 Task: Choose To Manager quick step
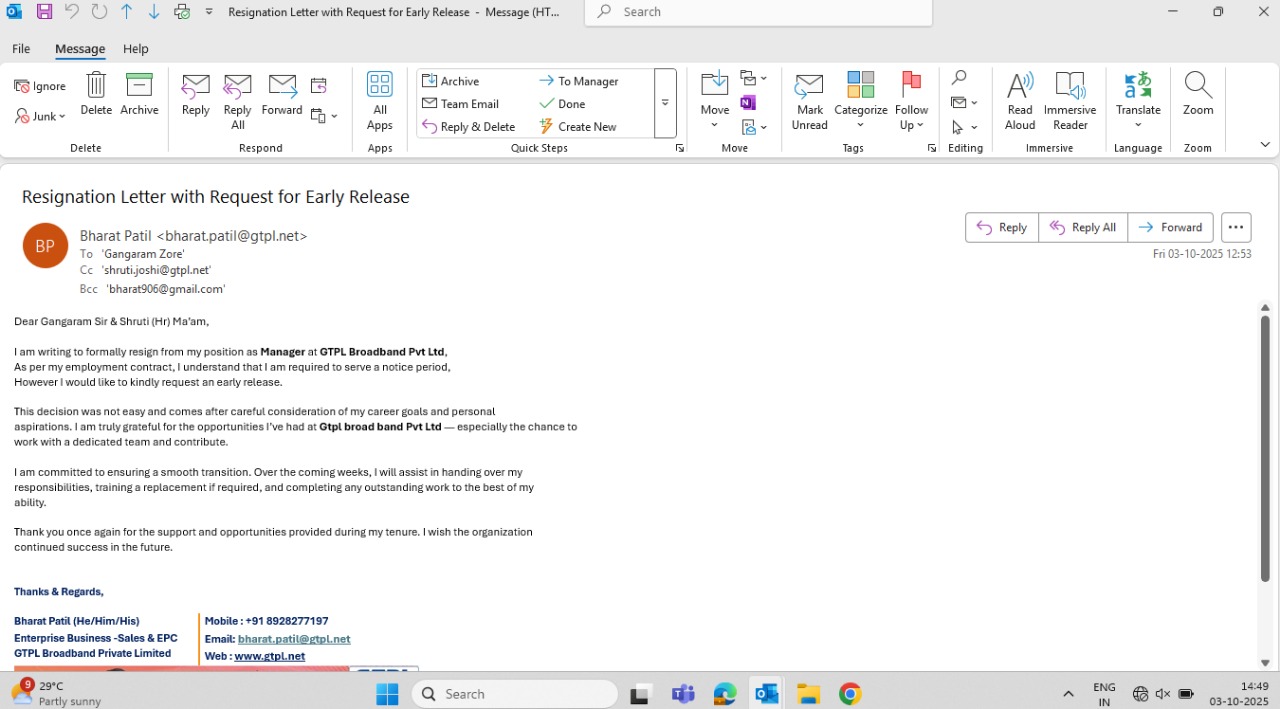pos(579,81)
